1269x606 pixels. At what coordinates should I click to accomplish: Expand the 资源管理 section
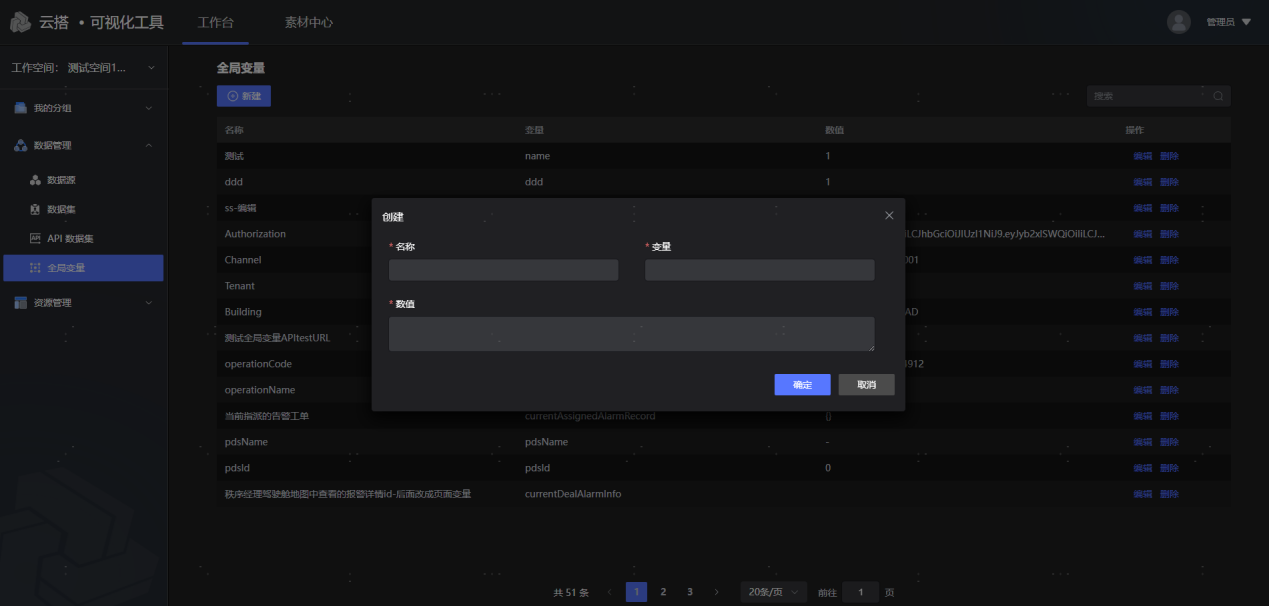[x=149, y=303]
